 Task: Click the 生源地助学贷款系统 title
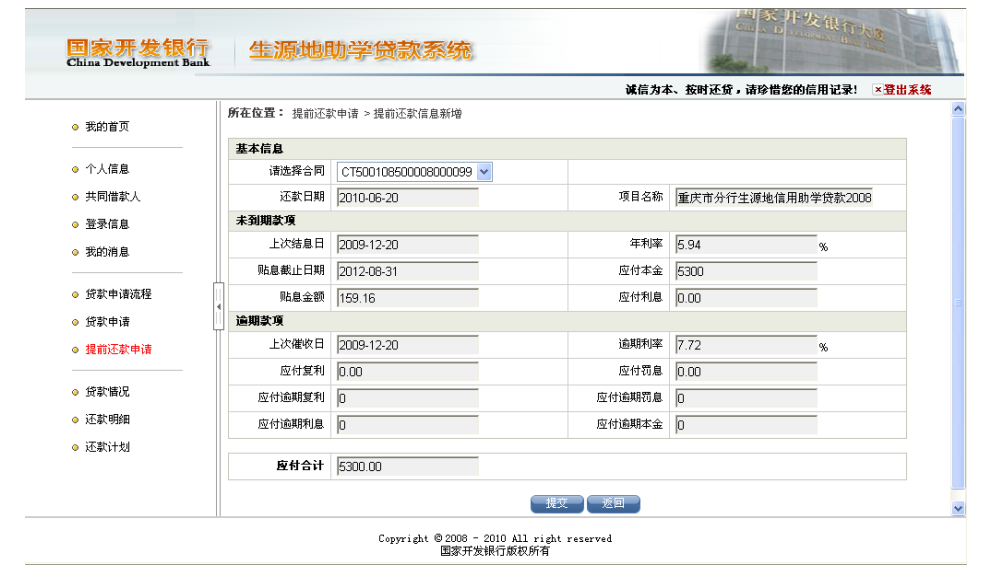coord(360,50)
